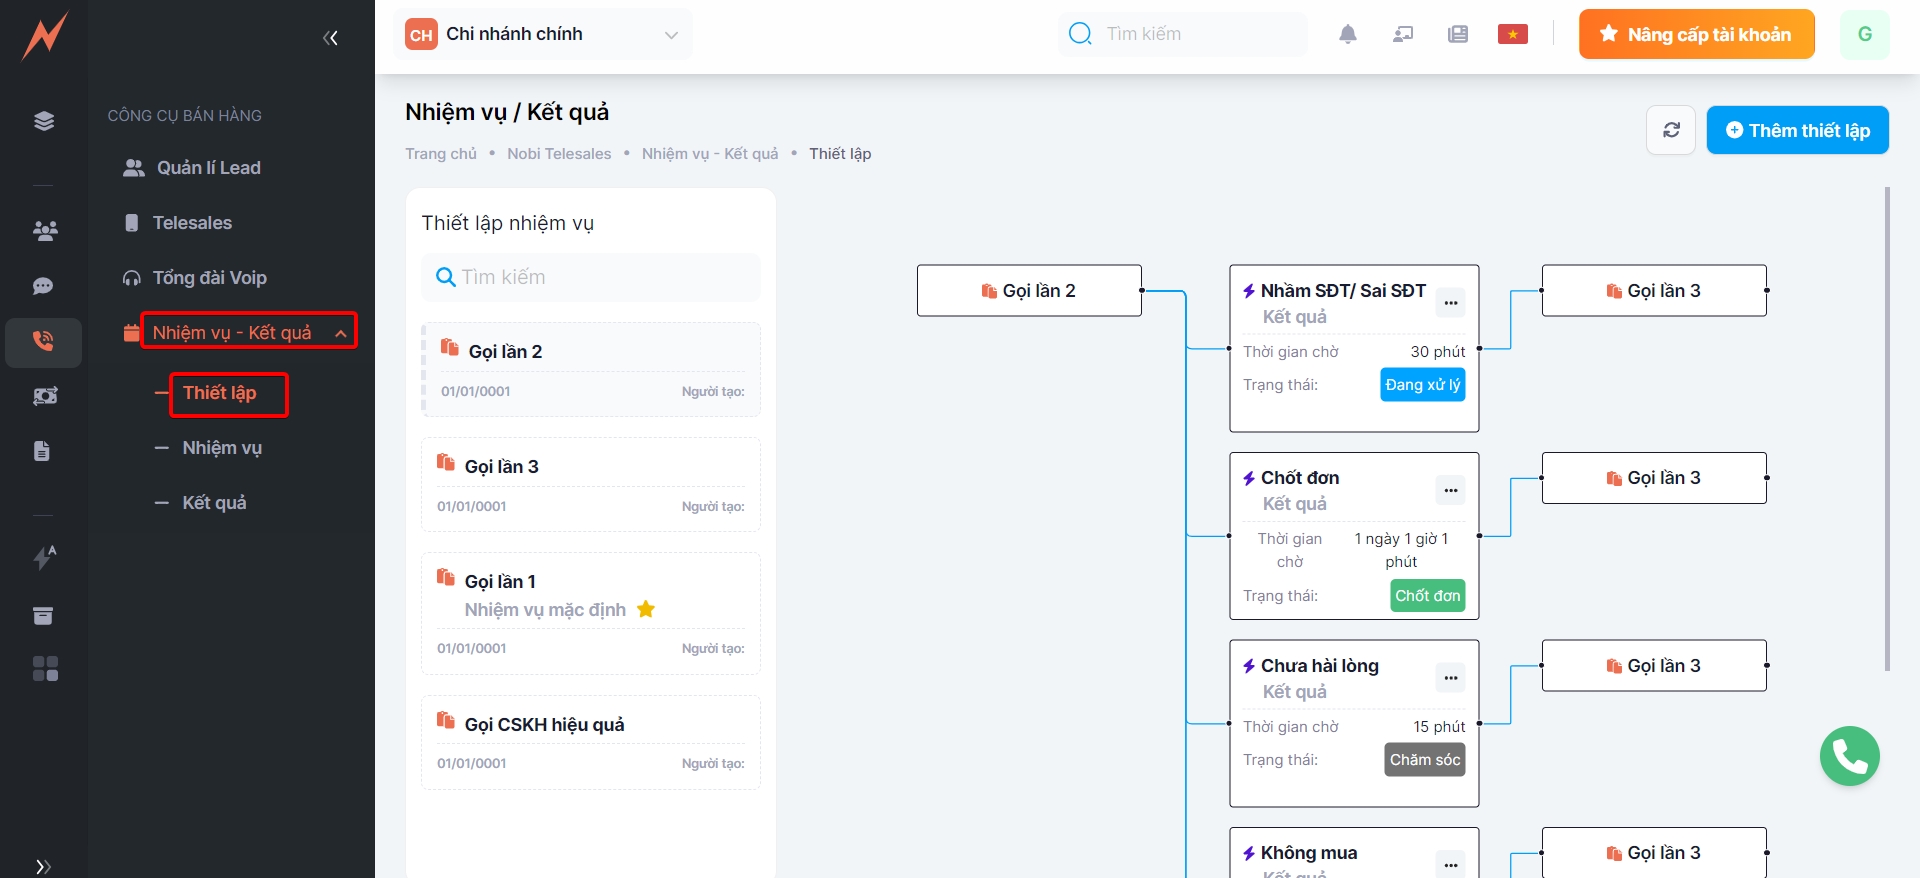Viewport: 1920px width, 878px height.
Task: Select Quản lí Lead in the sidebar
Action: tap(208, 168)
